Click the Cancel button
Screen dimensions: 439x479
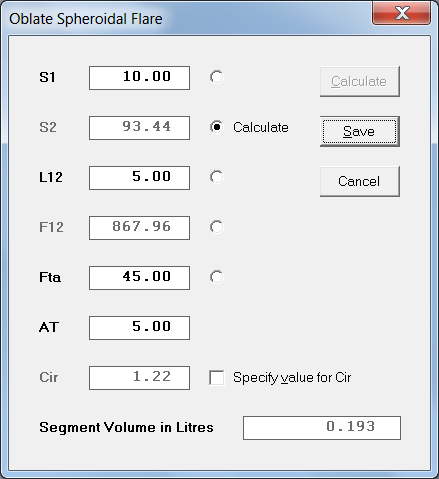click(x=360, y=181)
